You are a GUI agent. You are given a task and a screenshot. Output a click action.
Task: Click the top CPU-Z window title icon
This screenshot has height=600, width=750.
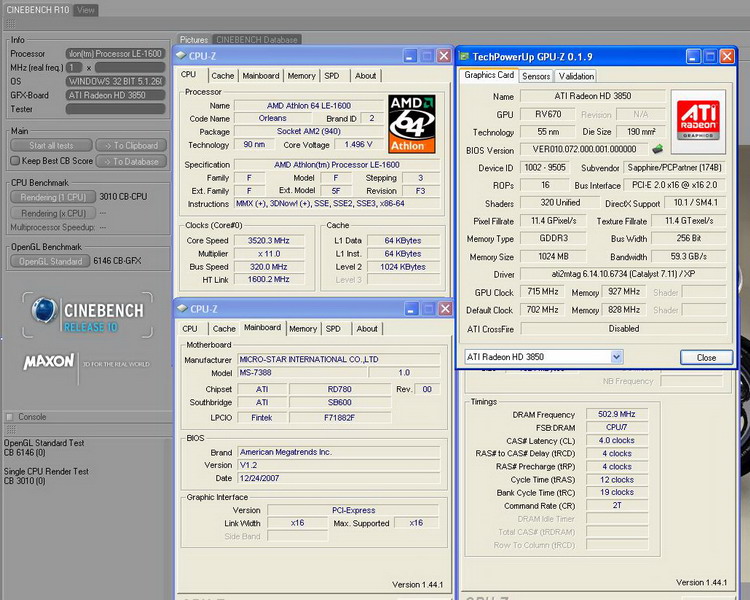[x=183, y=57]
